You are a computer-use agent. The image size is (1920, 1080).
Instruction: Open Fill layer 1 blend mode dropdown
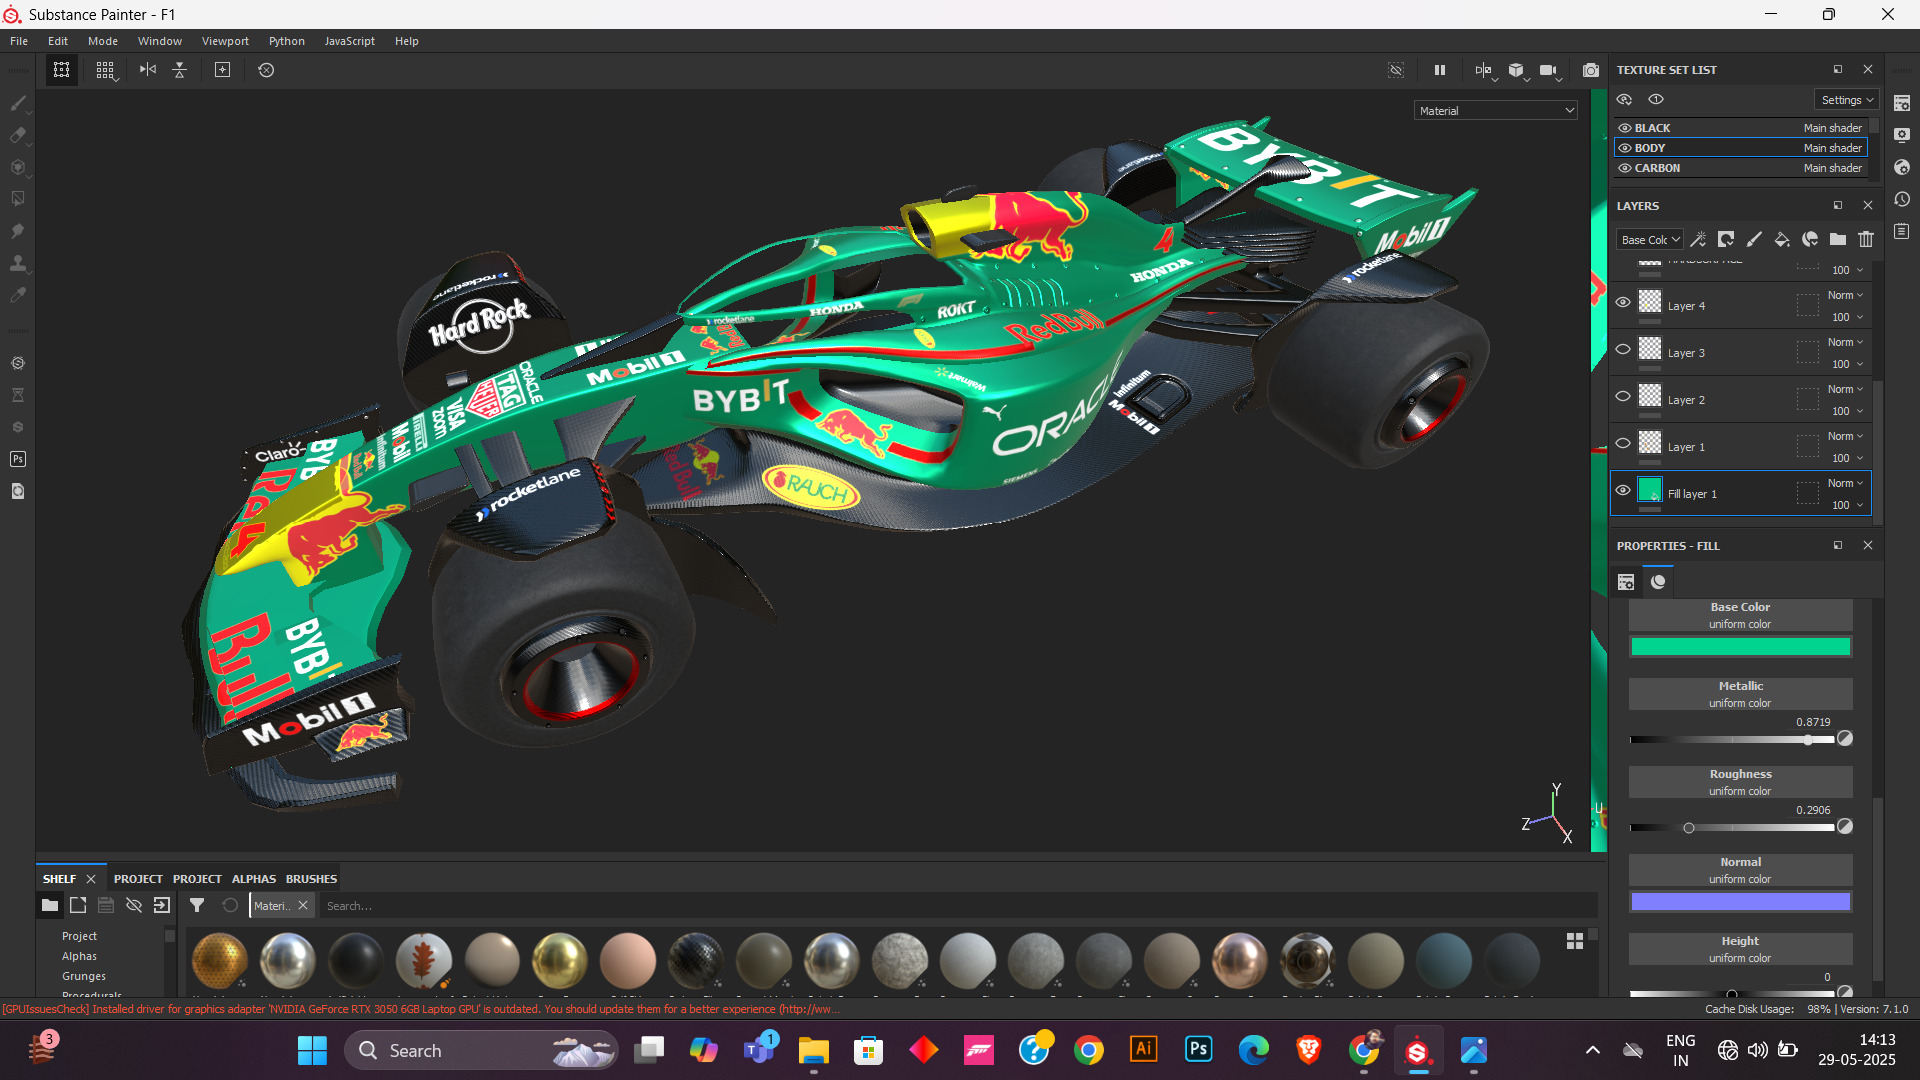coord(1846,483)
